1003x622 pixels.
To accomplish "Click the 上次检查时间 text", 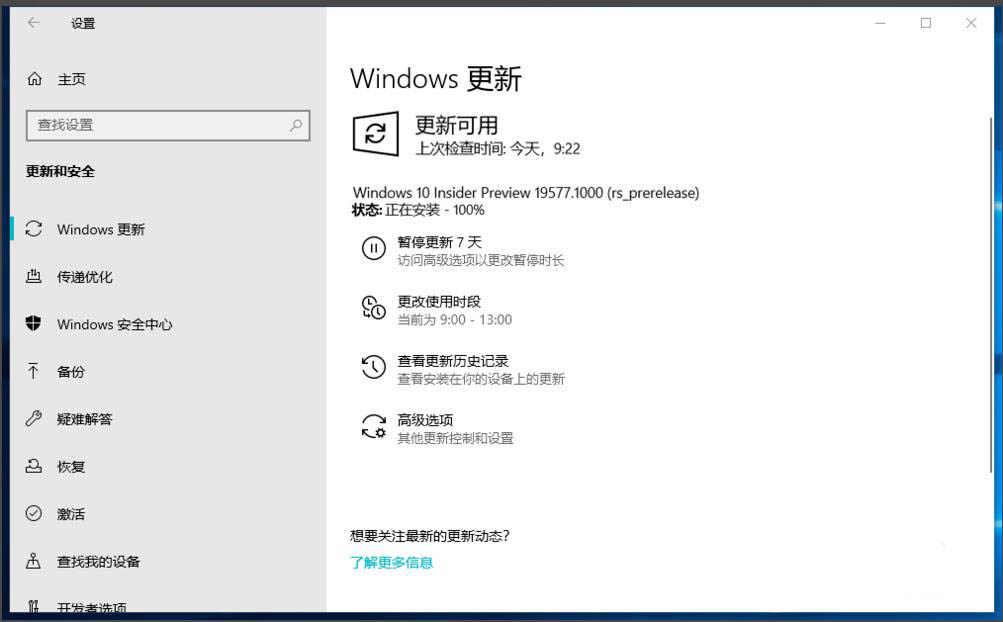I will (498, 148).
